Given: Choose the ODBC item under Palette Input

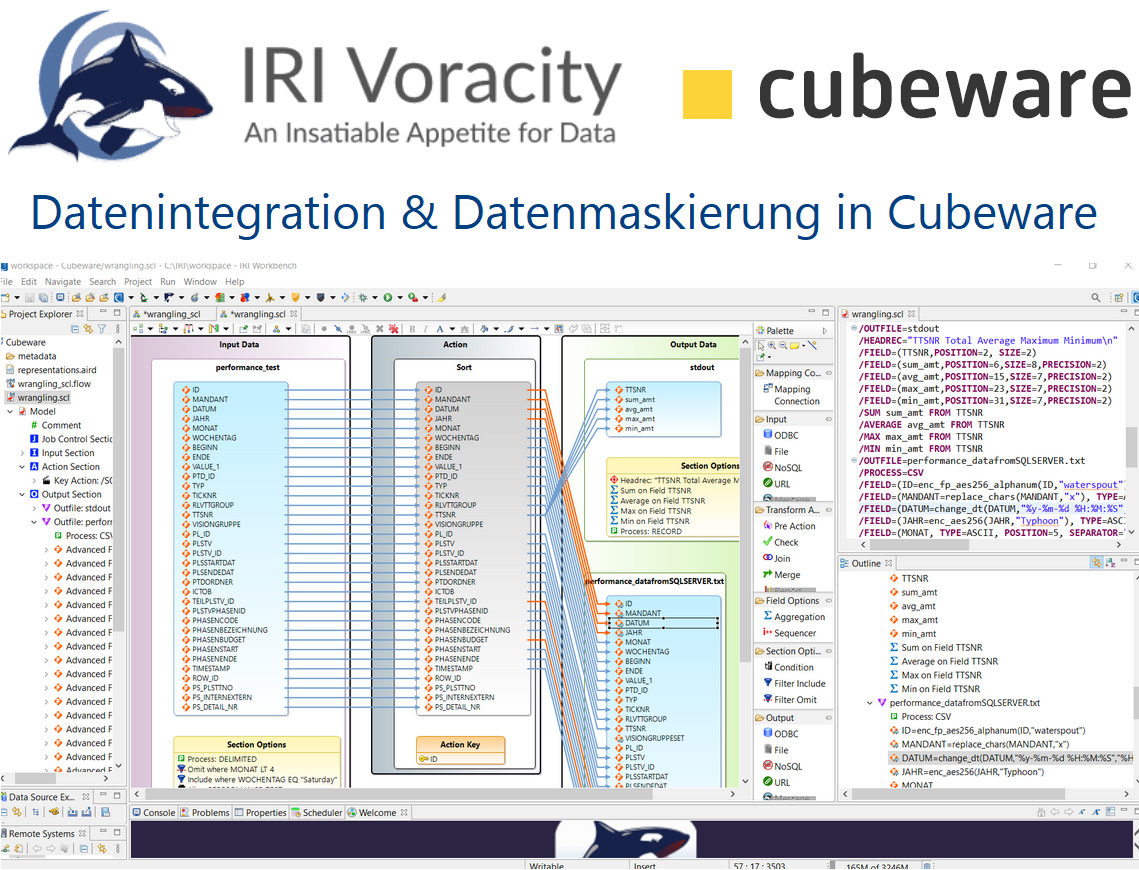Looking at the screenshot, I should click(781, 435).
